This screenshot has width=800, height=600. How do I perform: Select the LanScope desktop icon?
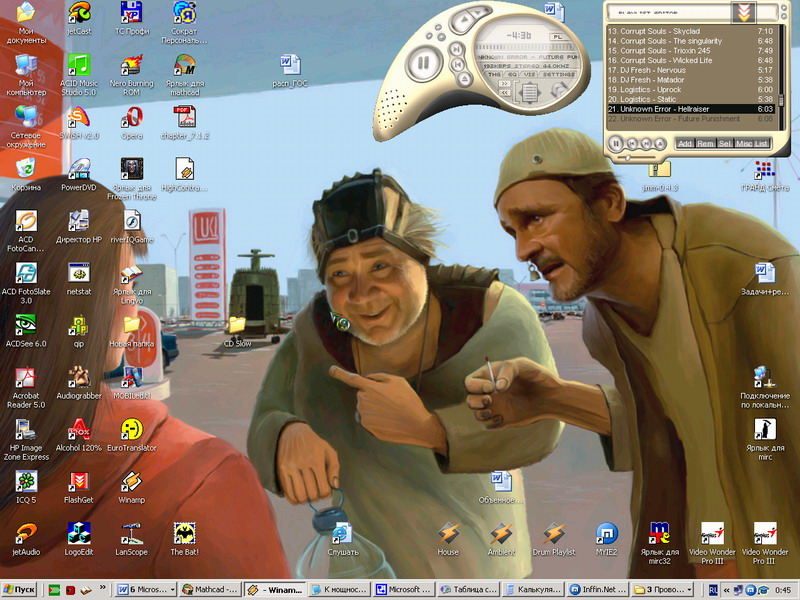132,539
